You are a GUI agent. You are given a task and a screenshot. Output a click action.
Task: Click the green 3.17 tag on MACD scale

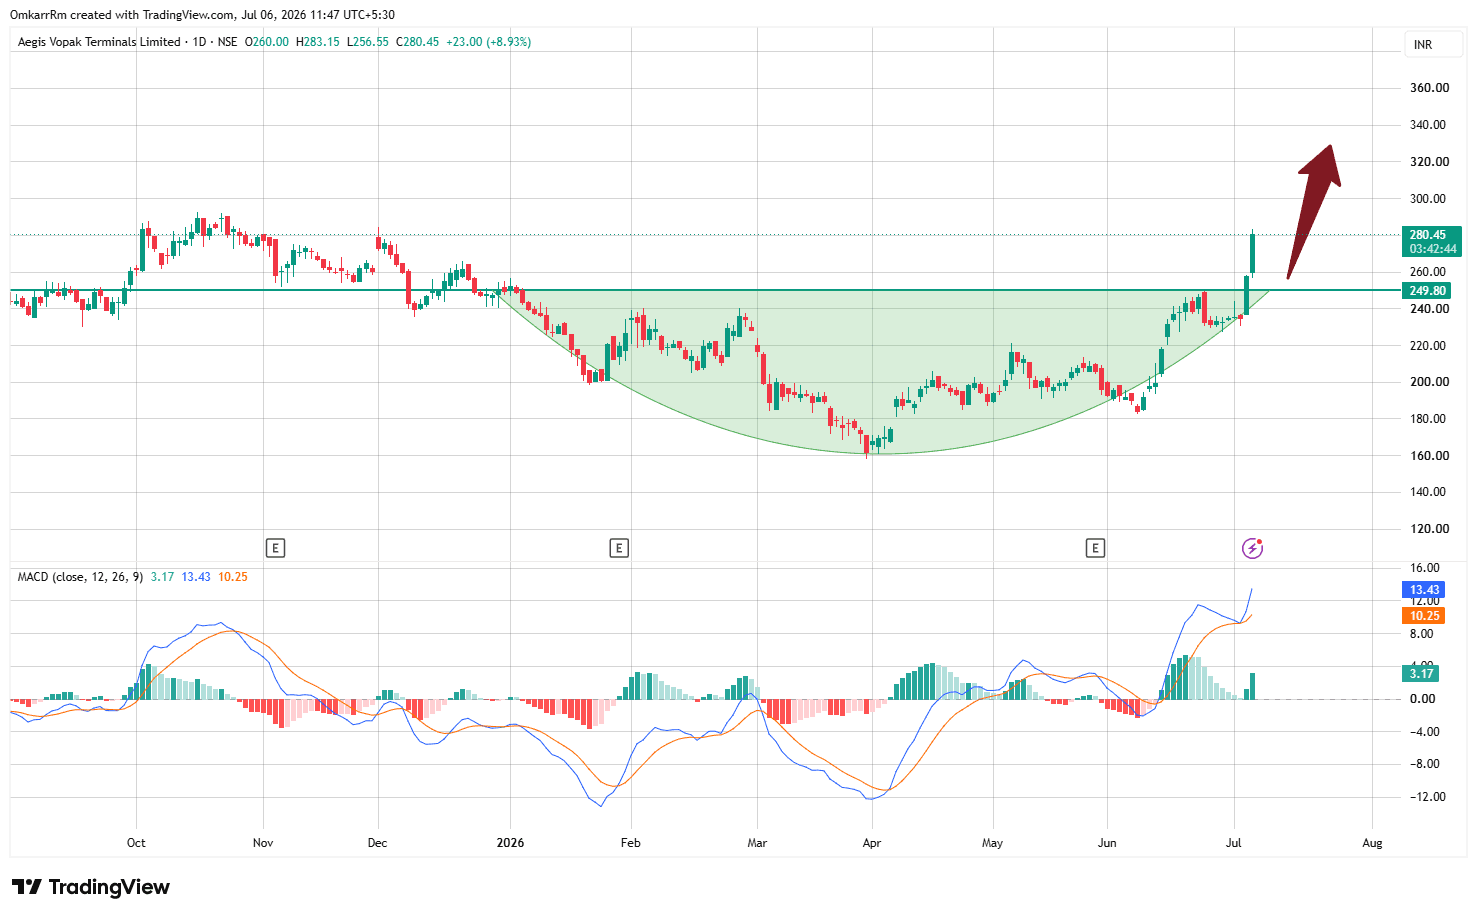coord(1421,674)
